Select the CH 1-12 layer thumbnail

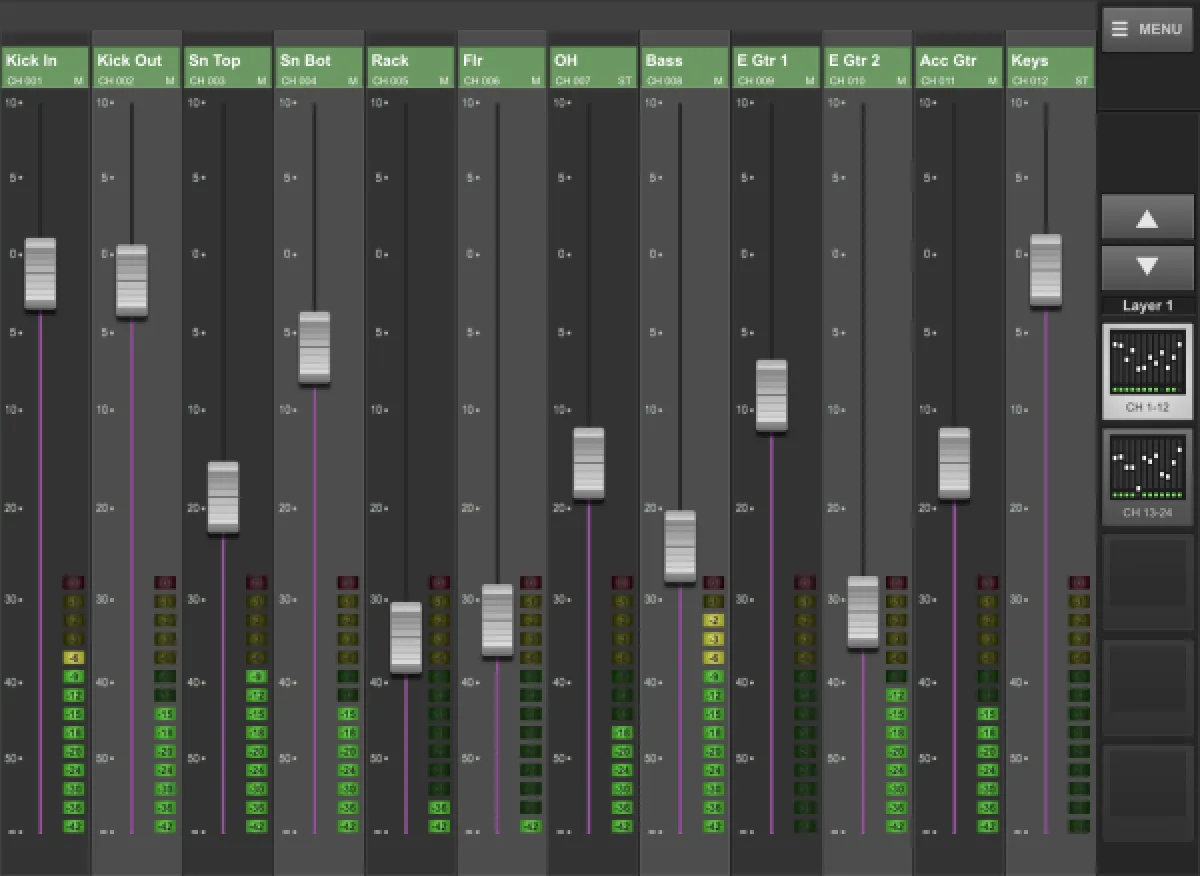[1147, 371]
